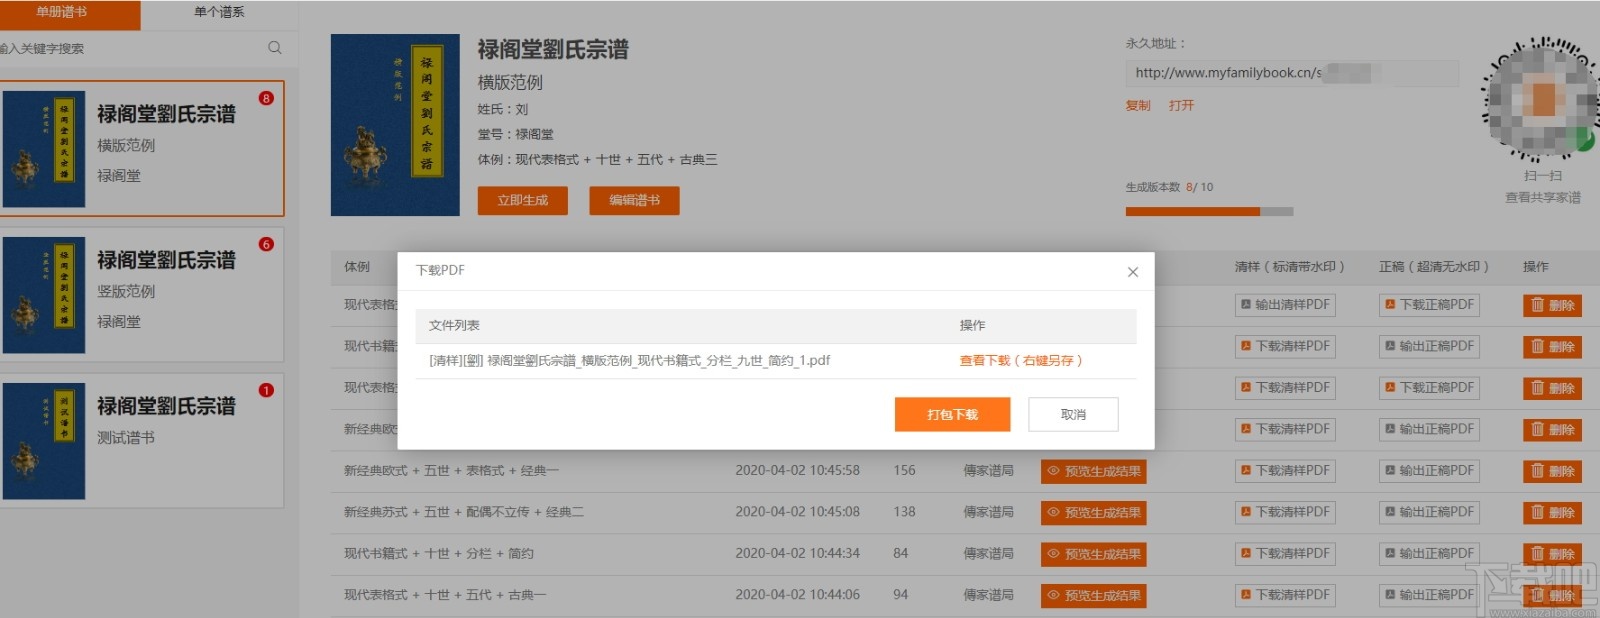Delete the 新经典欧式 + 五世 + 表格式 row

1552,471
